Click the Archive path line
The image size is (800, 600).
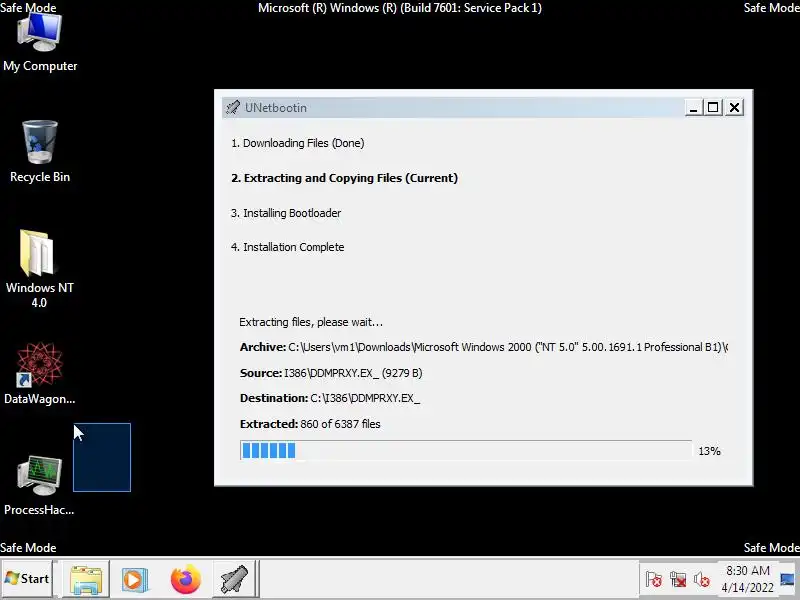[x=484, y=347]
